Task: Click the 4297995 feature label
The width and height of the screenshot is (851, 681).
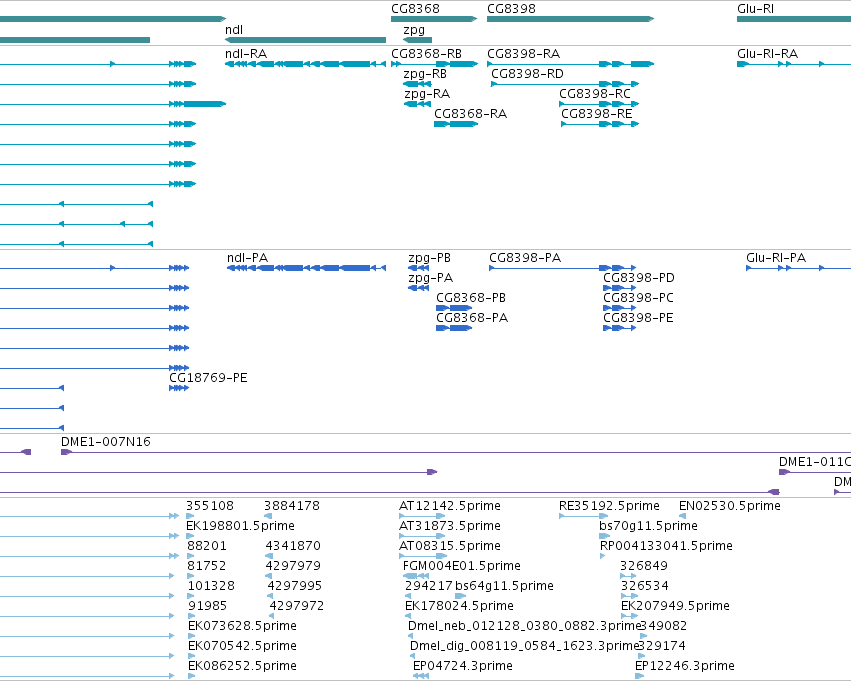Action: 295,586
